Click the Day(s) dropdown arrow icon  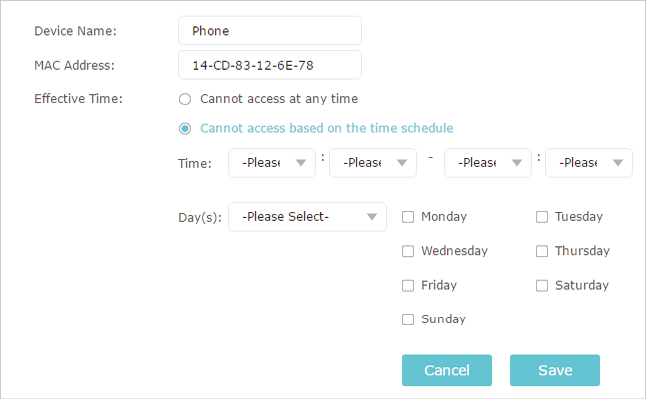[372, 217]
